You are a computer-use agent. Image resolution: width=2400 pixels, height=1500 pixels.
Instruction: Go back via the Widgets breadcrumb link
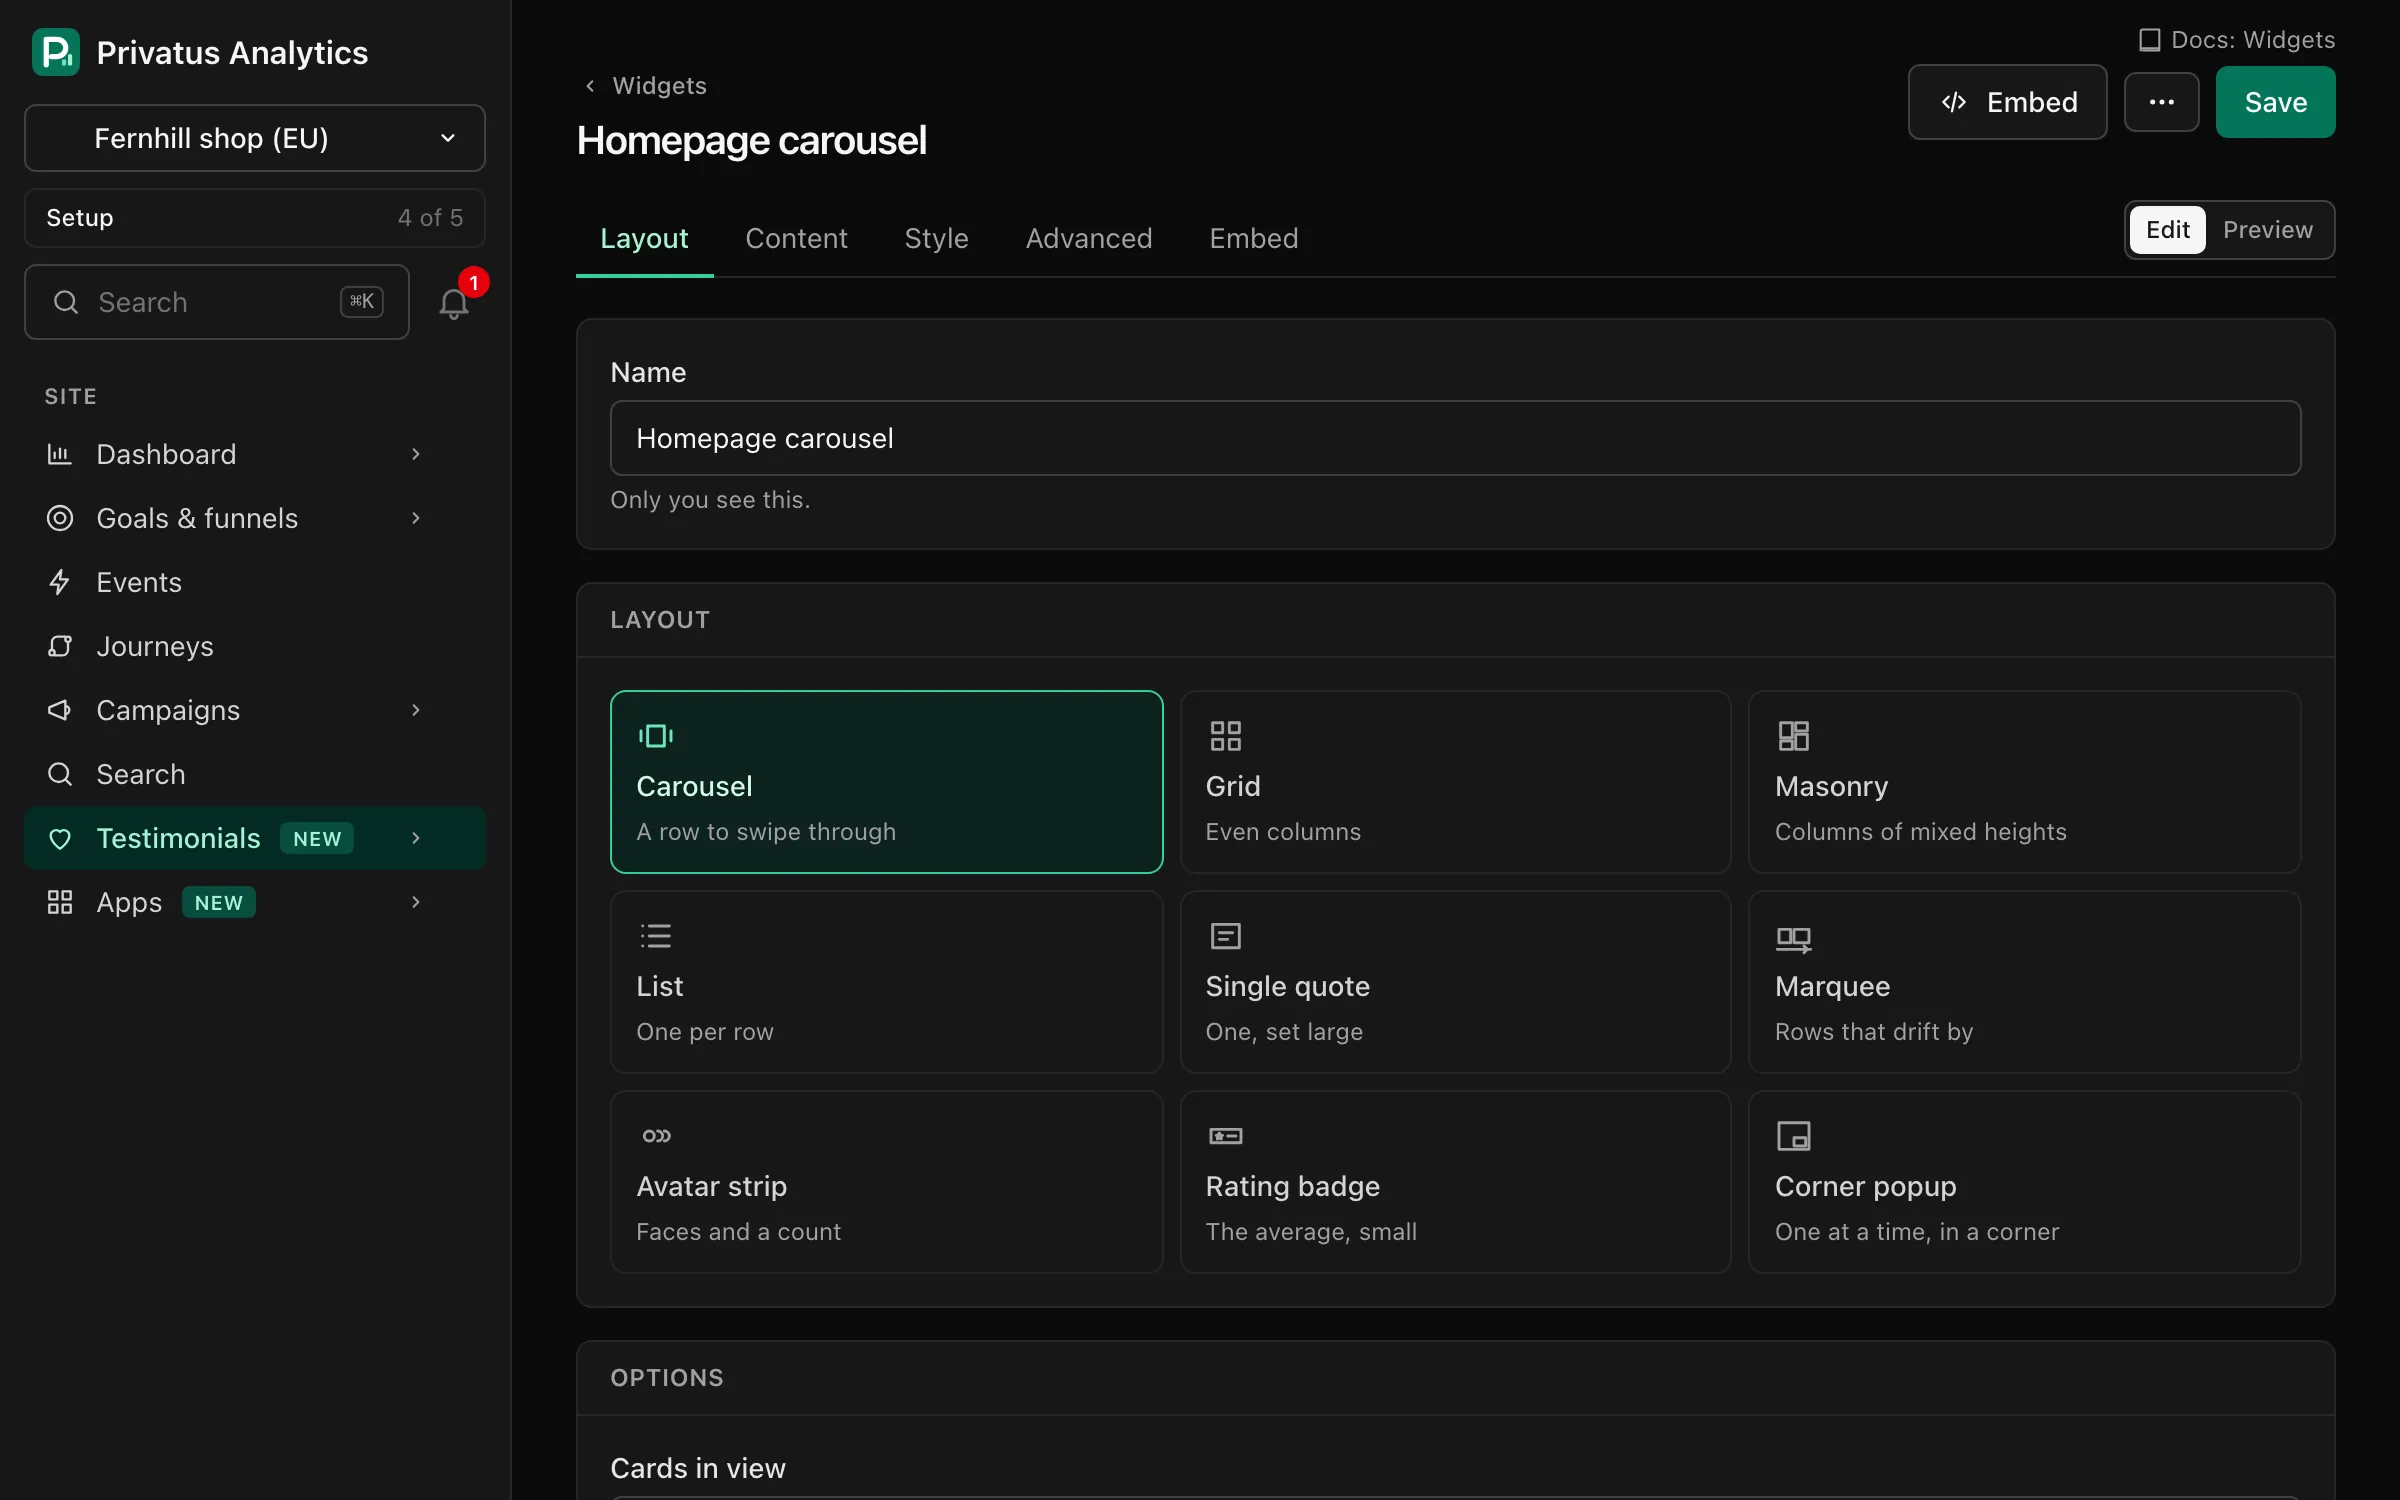(659, 86)
